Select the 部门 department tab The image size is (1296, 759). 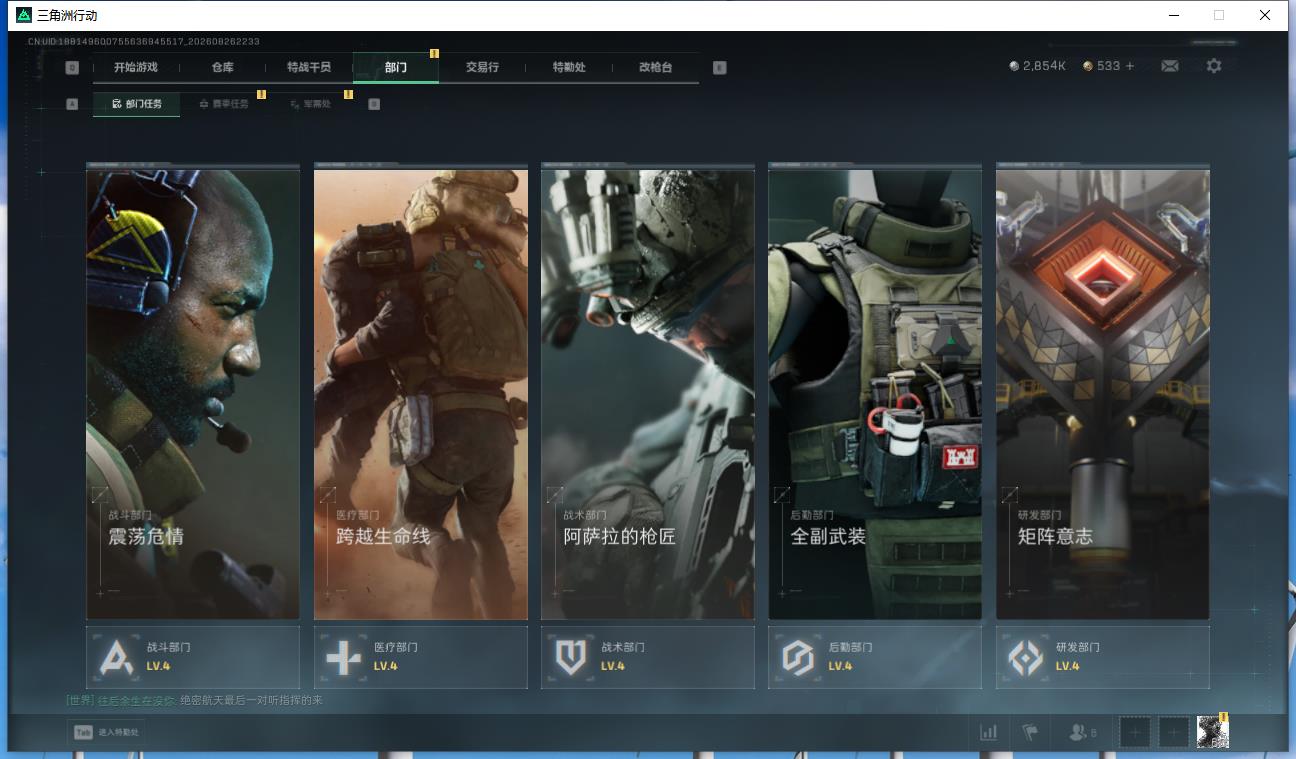(x=396, y=68)
